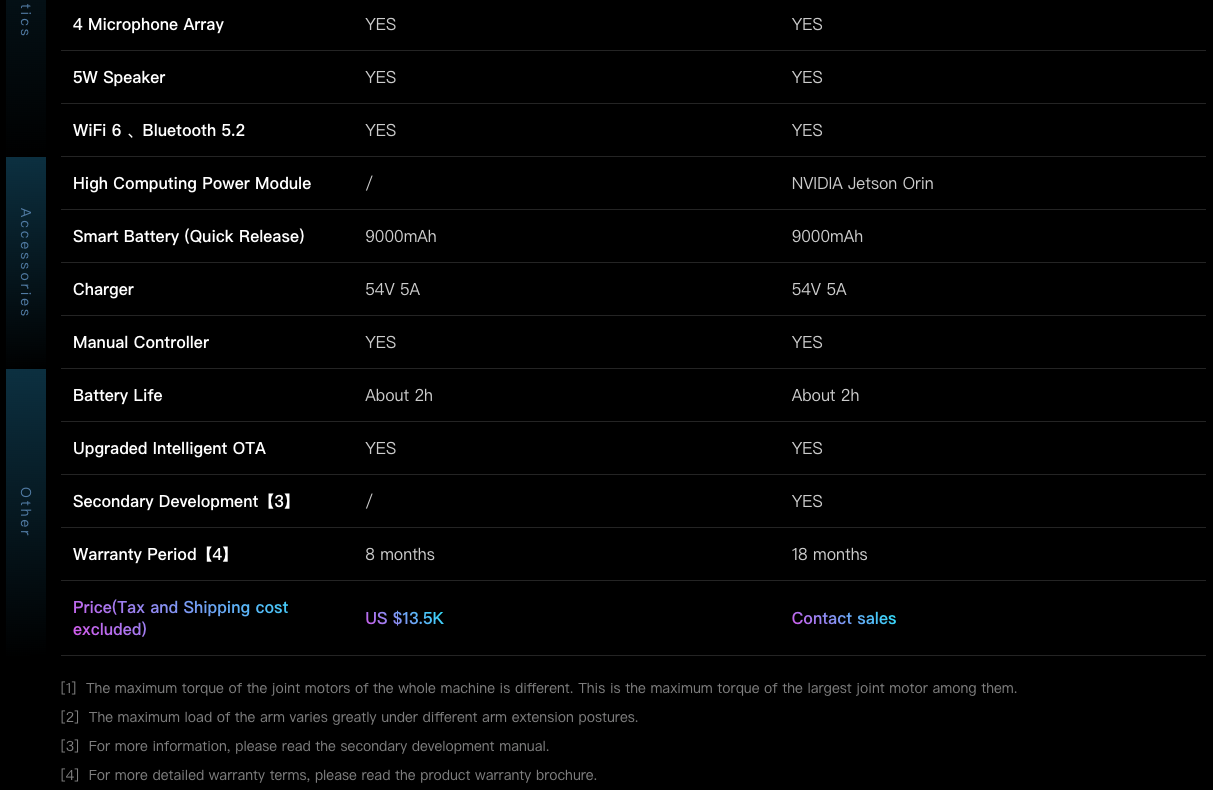The height and width of the screenshot is (790, 1213).
Task: Click the Smart Battery (Quick Release) label
Action: pyautogui.click(x=188, y=236)
